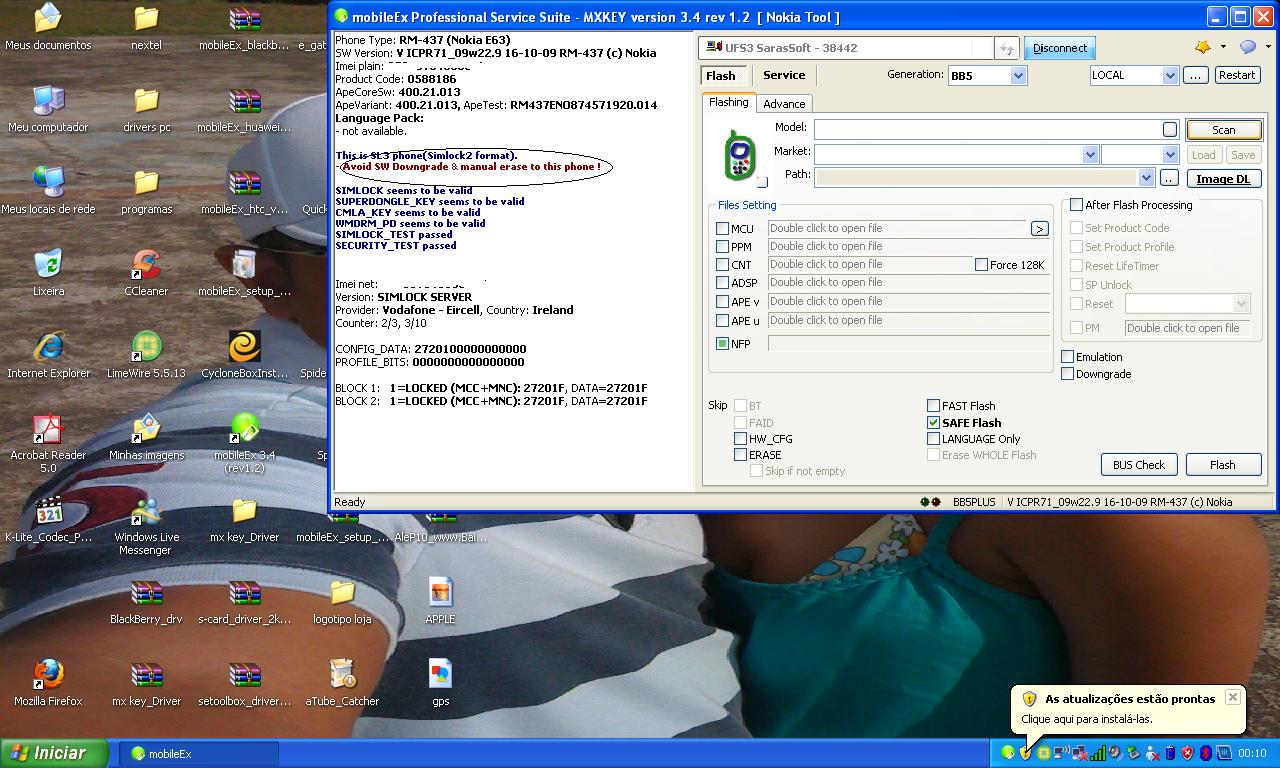Viewport: 1280px width, 768px height.
Task: Click the Image DL button
Action: pyautogui.click(x=1223, y=179)
